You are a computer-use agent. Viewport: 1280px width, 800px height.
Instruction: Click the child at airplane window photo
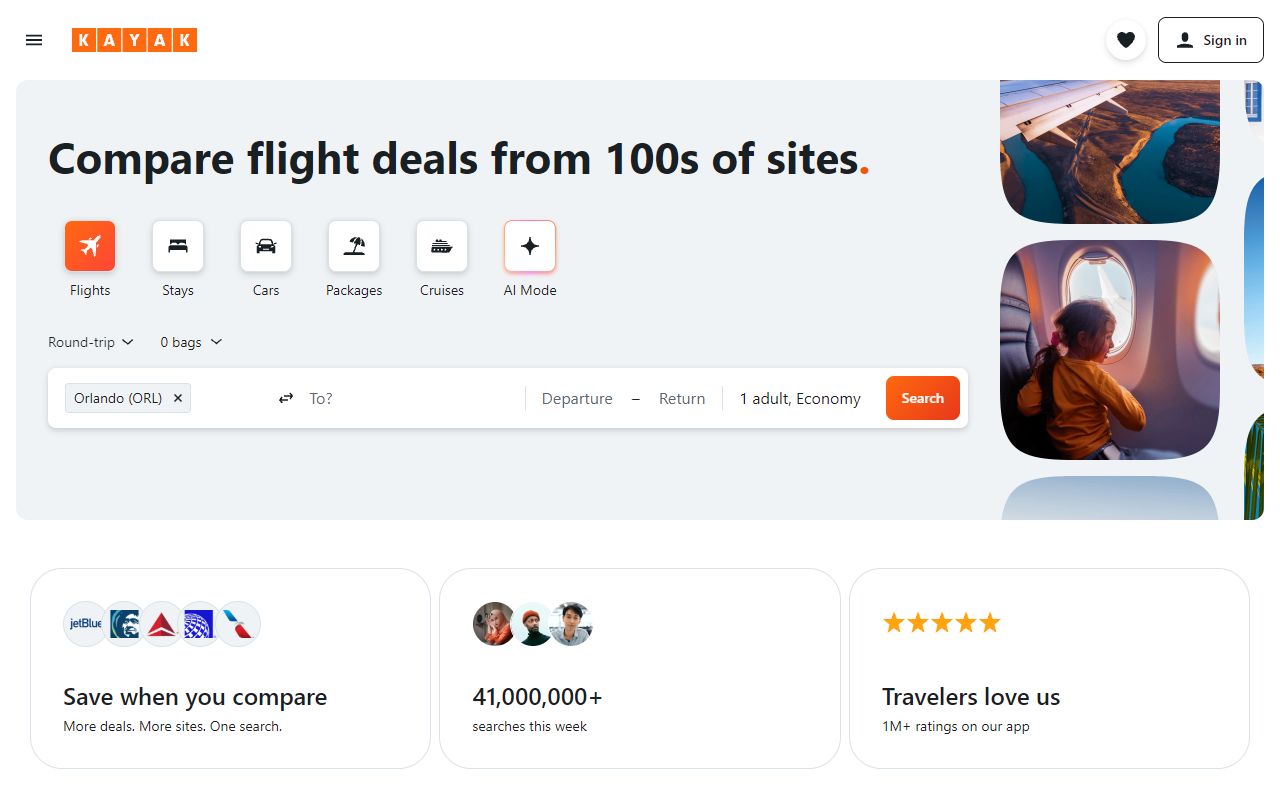click(1110, 350)
